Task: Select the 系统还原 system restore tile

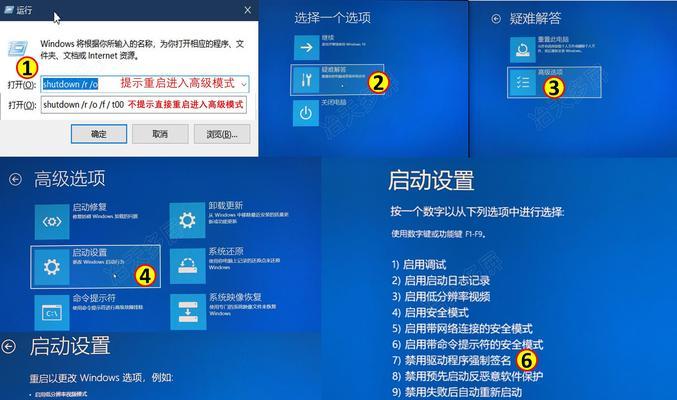Action: tap(187, 266)
